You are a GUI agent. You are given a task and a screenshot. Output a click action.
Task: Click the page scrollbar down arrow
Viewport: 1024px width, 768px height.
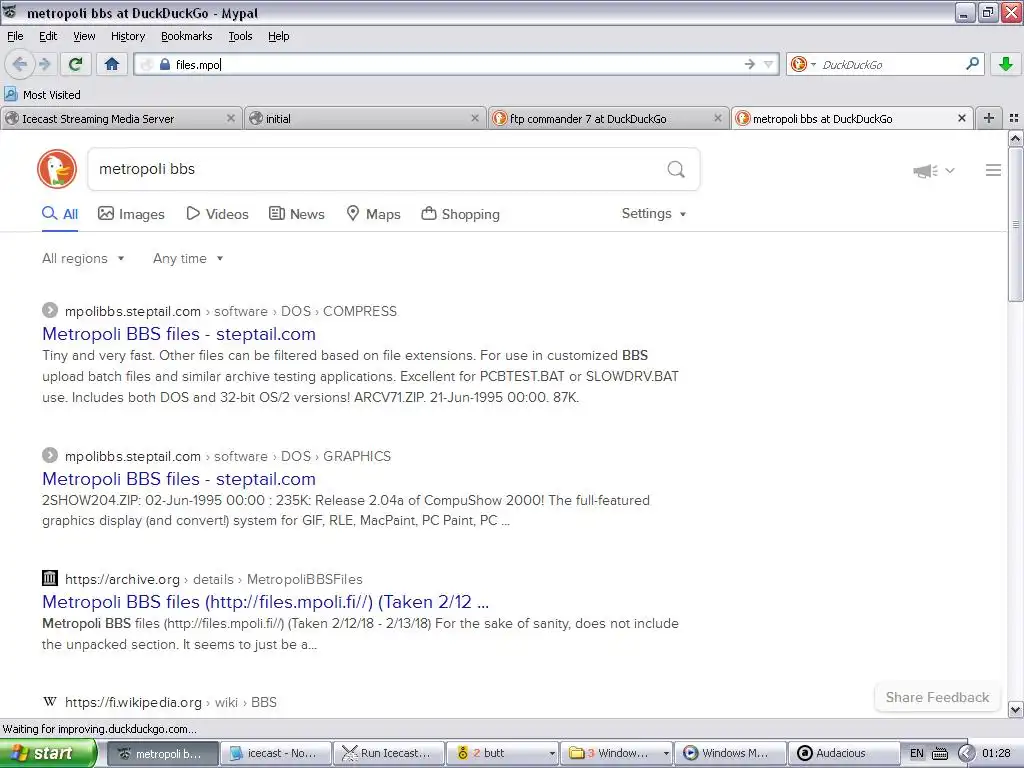tap(1015, 709)
